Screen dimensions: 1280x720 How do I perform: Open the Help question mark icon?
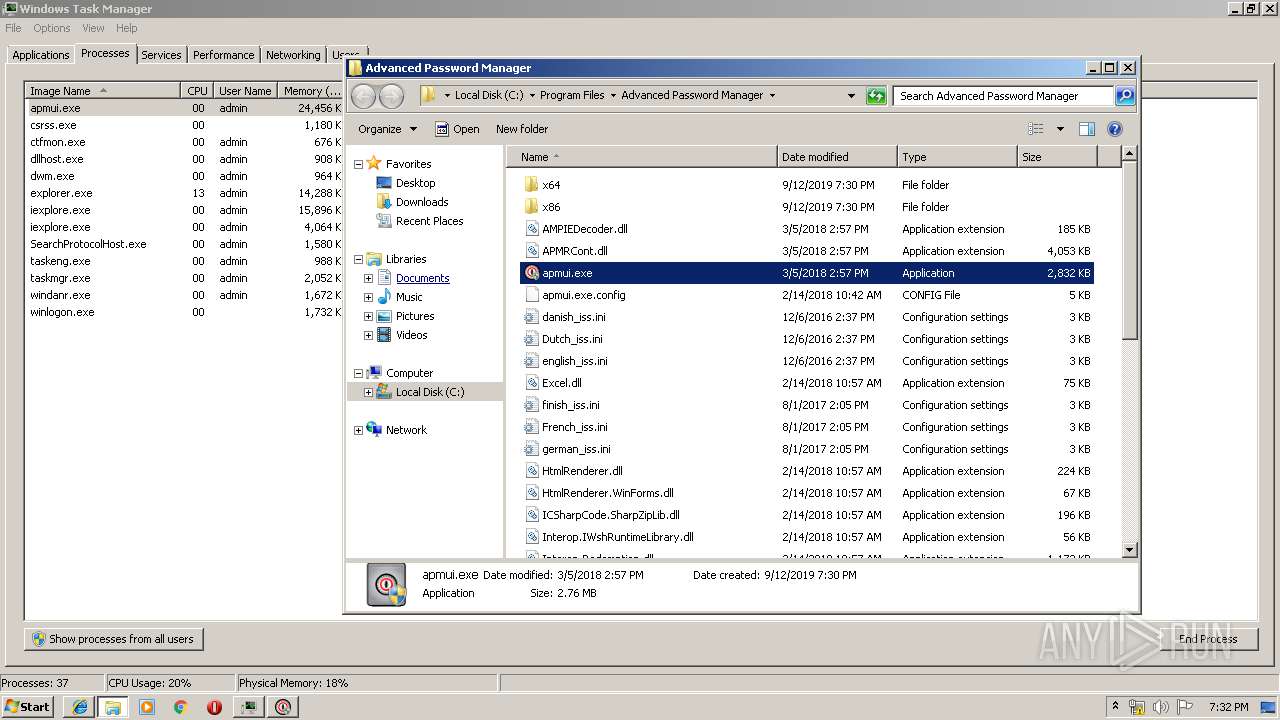point(1115,129)
